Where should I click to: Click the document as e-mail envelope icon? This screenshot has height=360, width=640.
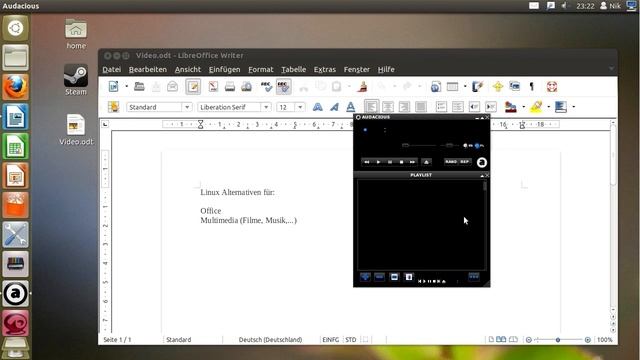173,87
